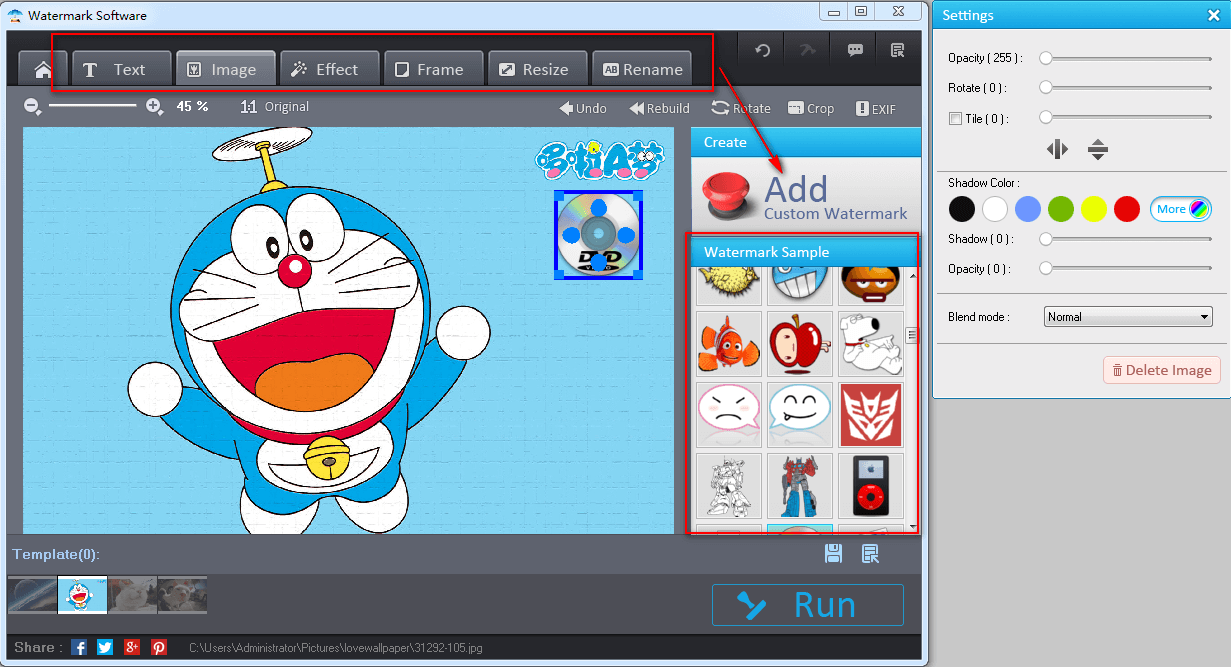Pick the angry orange face watermark sample

(871, 285)
